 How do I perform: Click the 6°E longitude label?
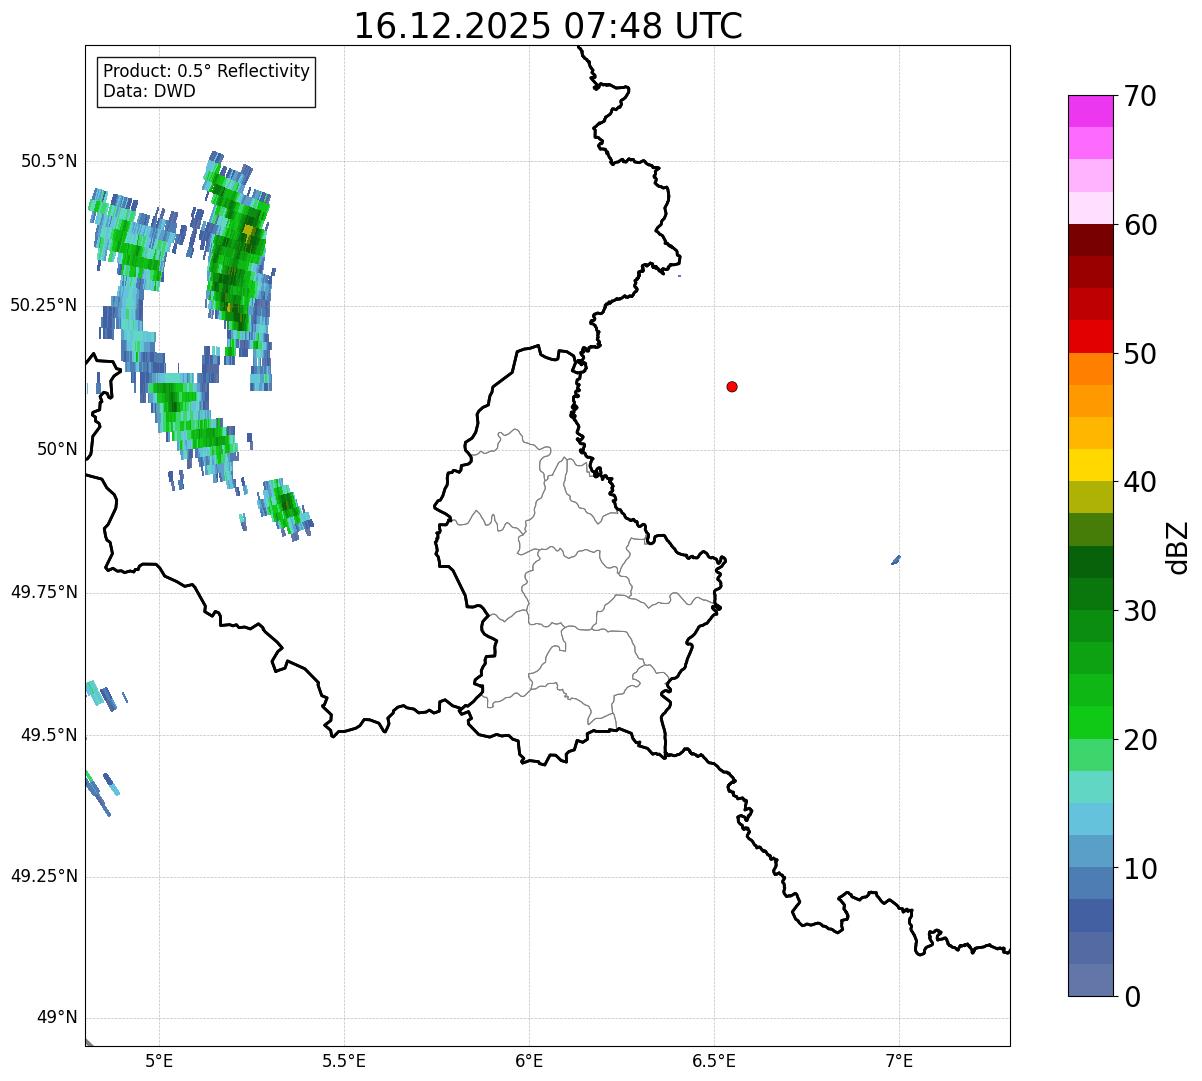pos(529,1061)
